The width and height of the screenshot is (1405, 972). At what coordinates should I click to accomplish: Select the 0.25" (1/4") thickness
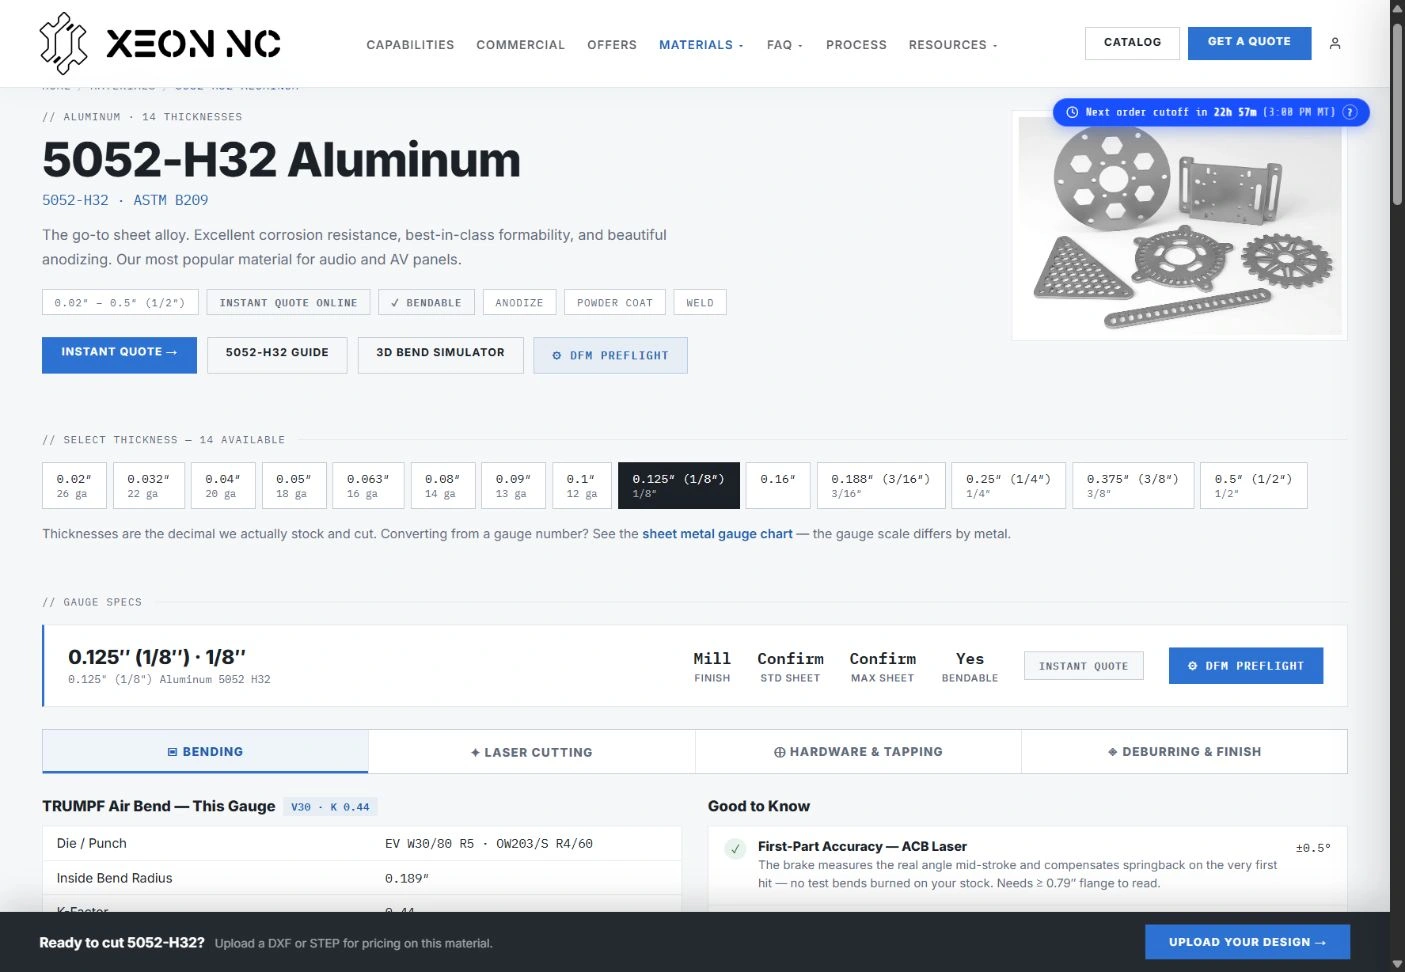click(x=1008, y=486)
